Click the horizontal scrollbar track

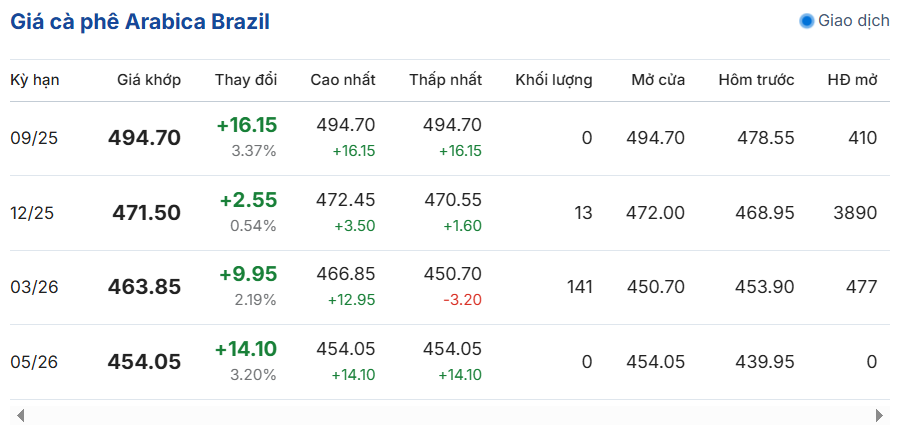point(450,415)
